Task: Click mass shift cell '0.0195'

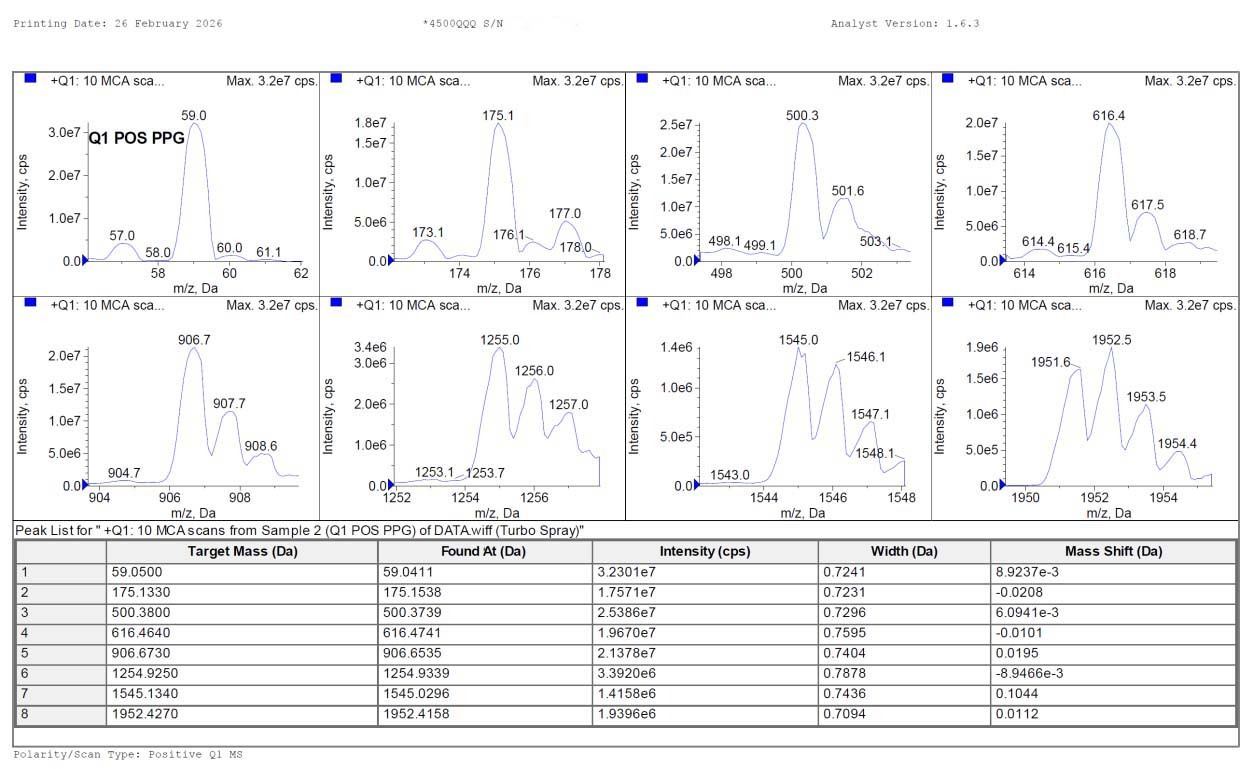Action: point(1113,653)
